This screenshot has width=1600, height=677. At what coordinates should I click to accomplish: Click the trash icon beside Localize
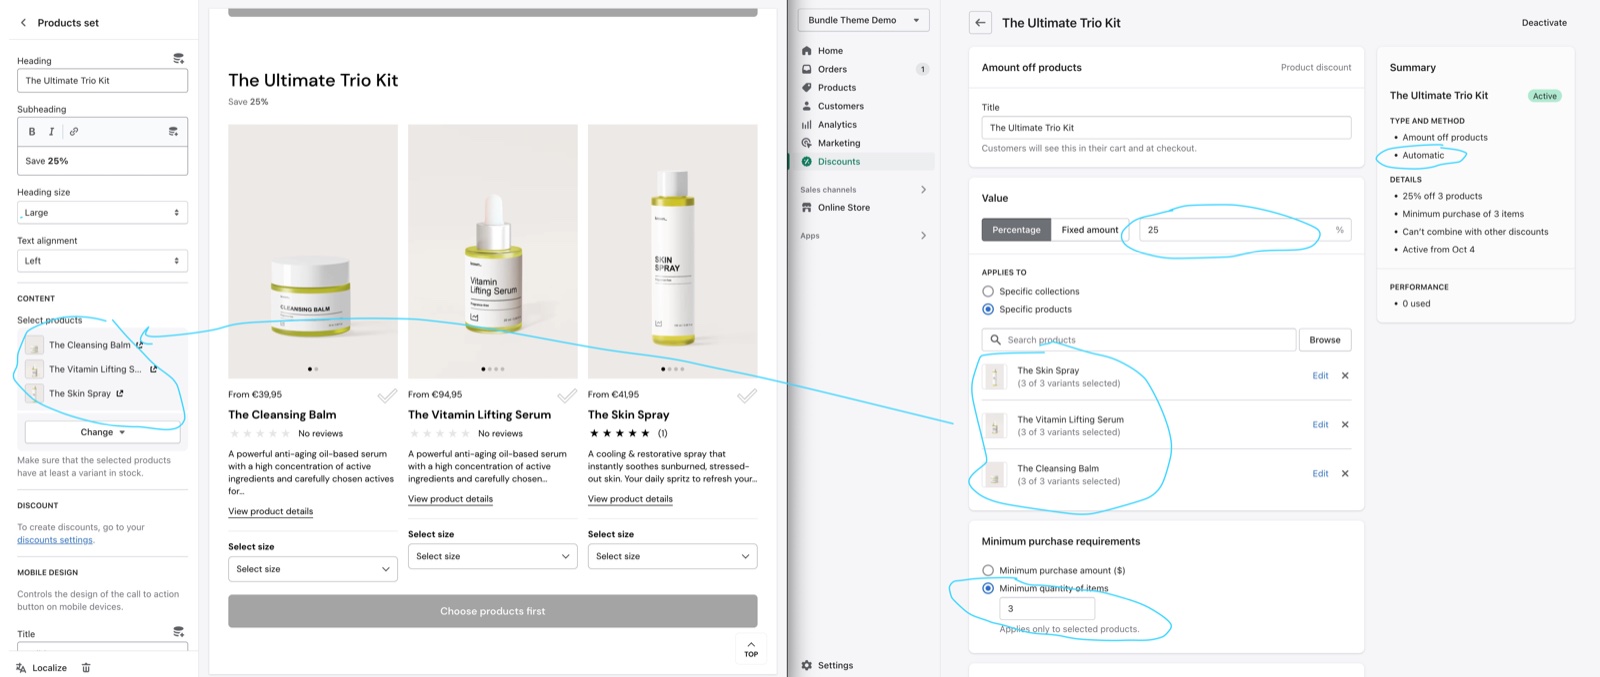86,668
